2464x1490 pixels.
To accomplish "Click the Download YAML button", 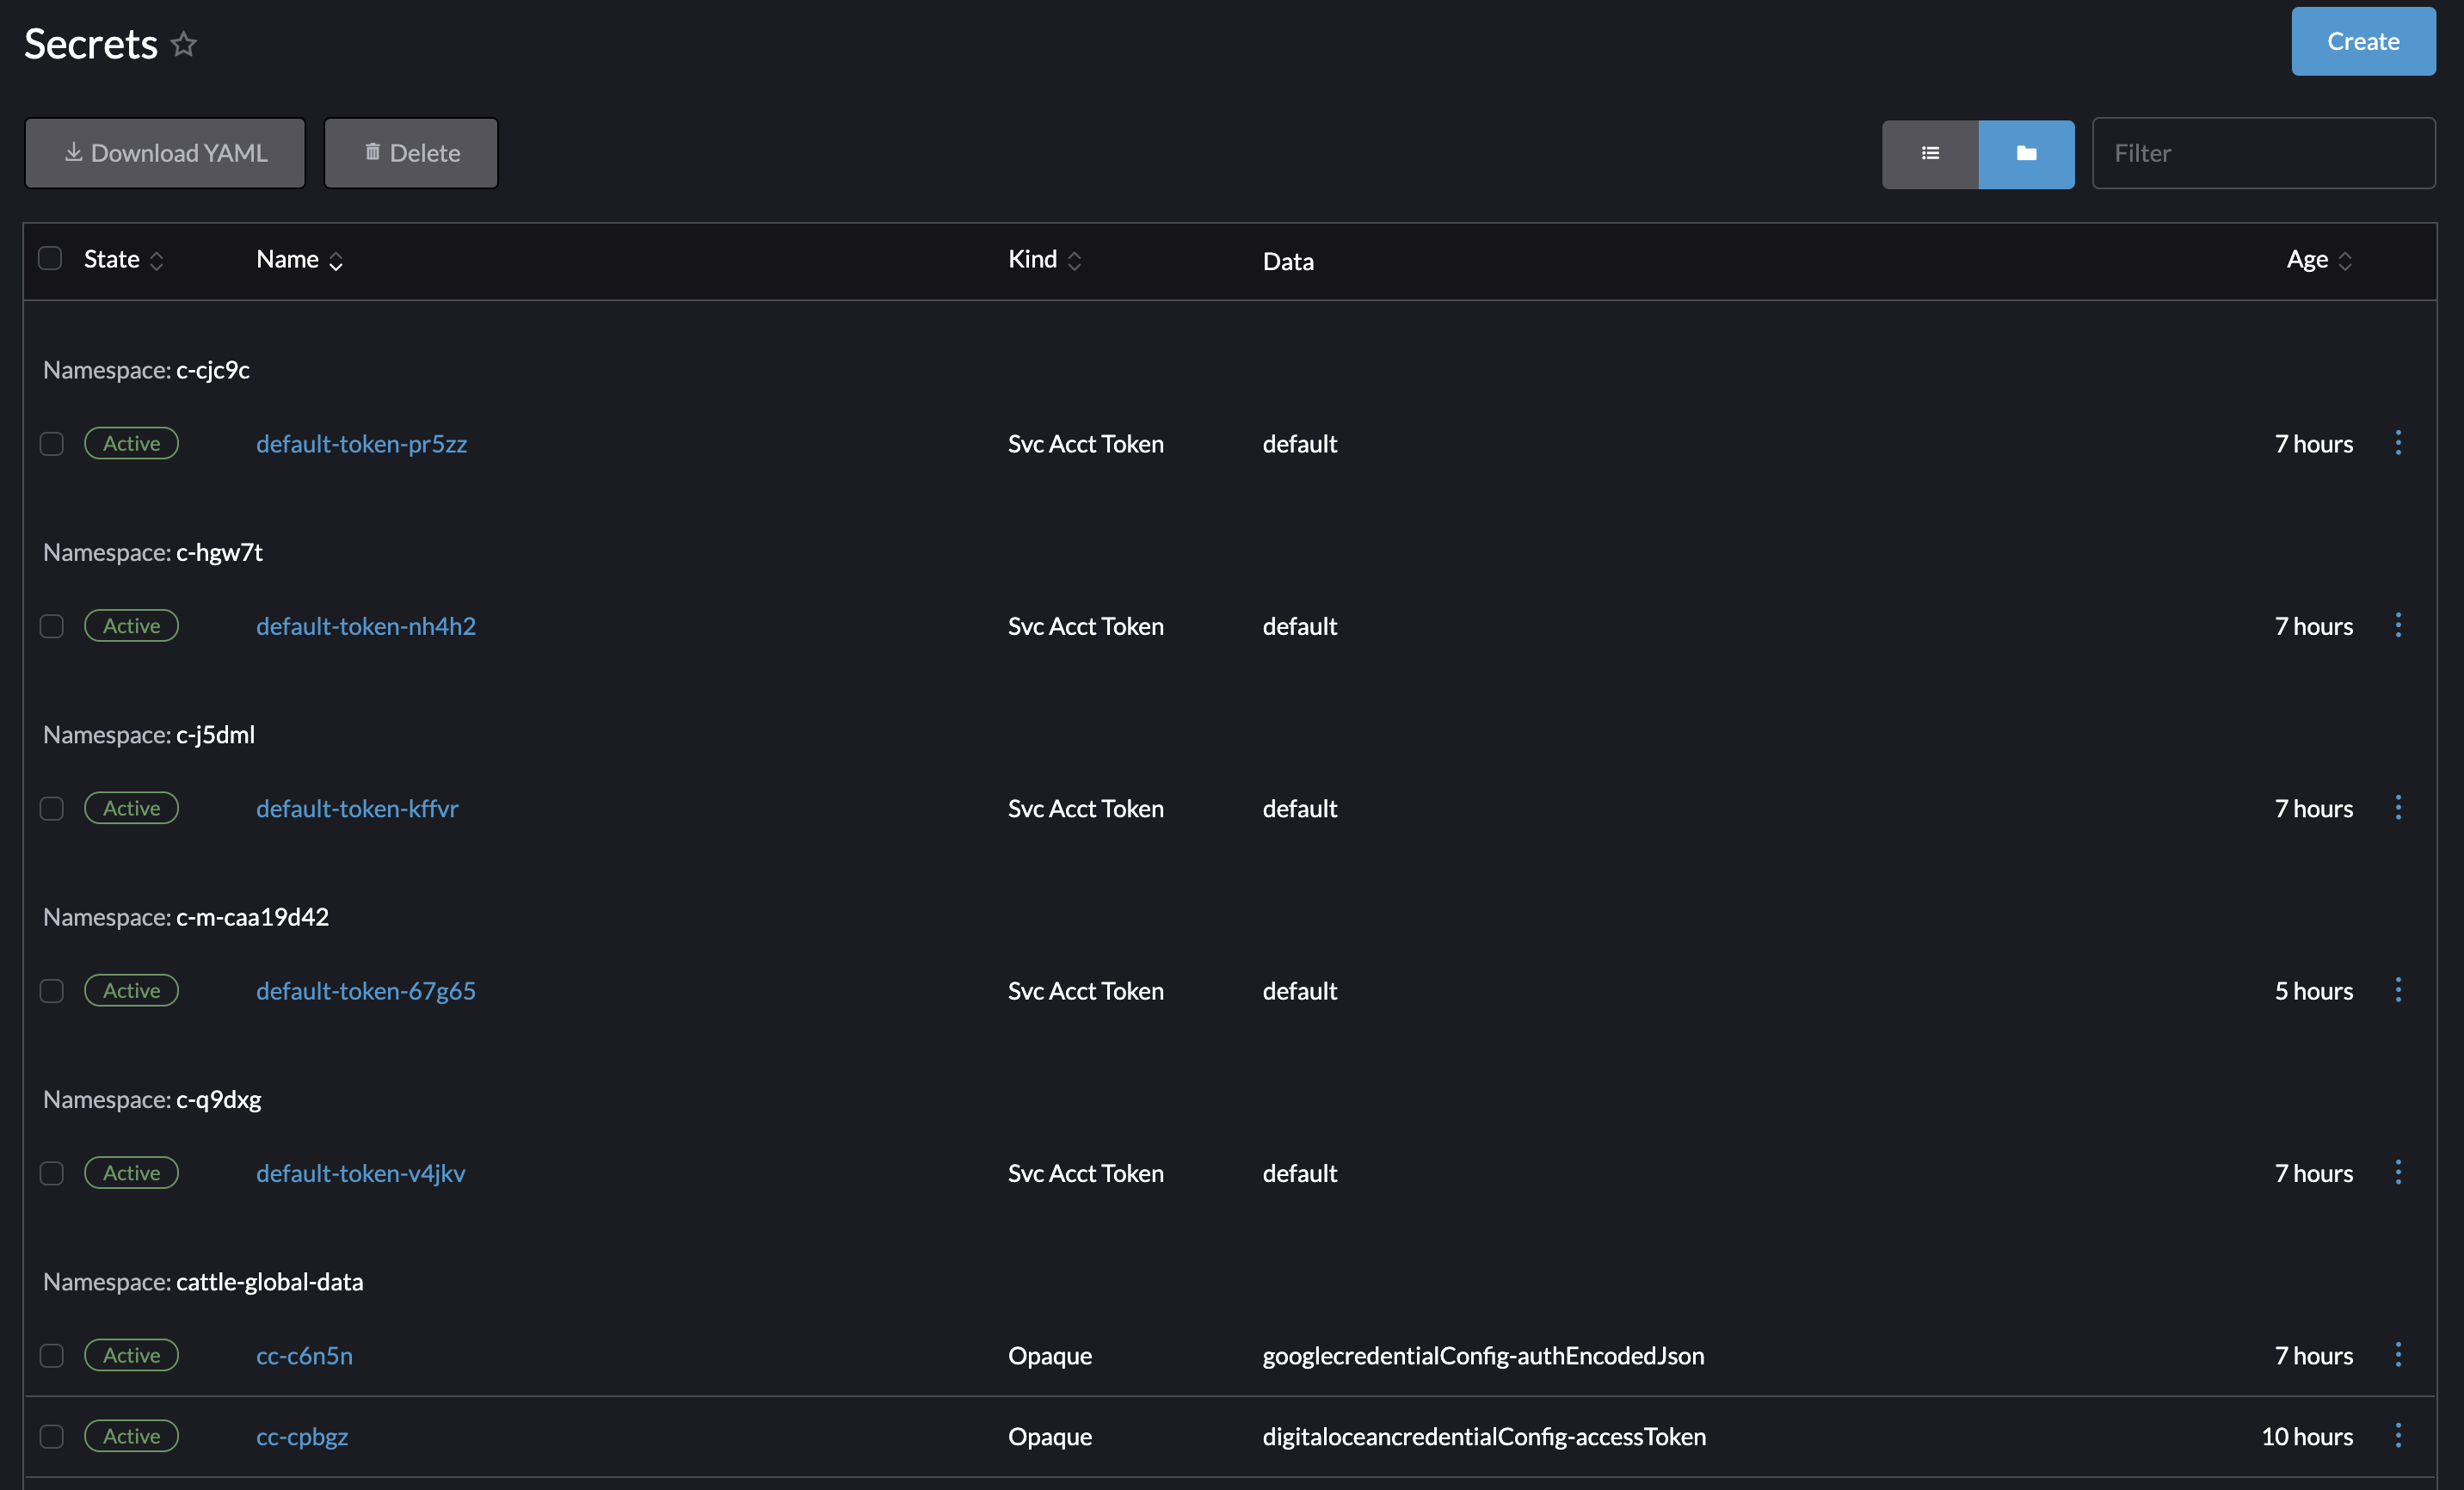I will click(x=164, y=153).
